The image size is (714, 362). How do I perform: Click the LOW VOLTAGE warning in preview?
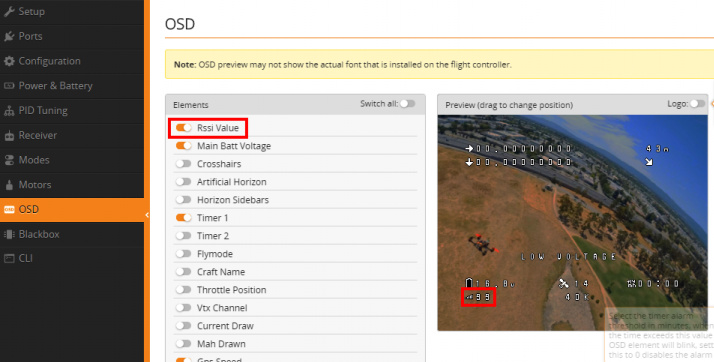[x=569, y=257]
